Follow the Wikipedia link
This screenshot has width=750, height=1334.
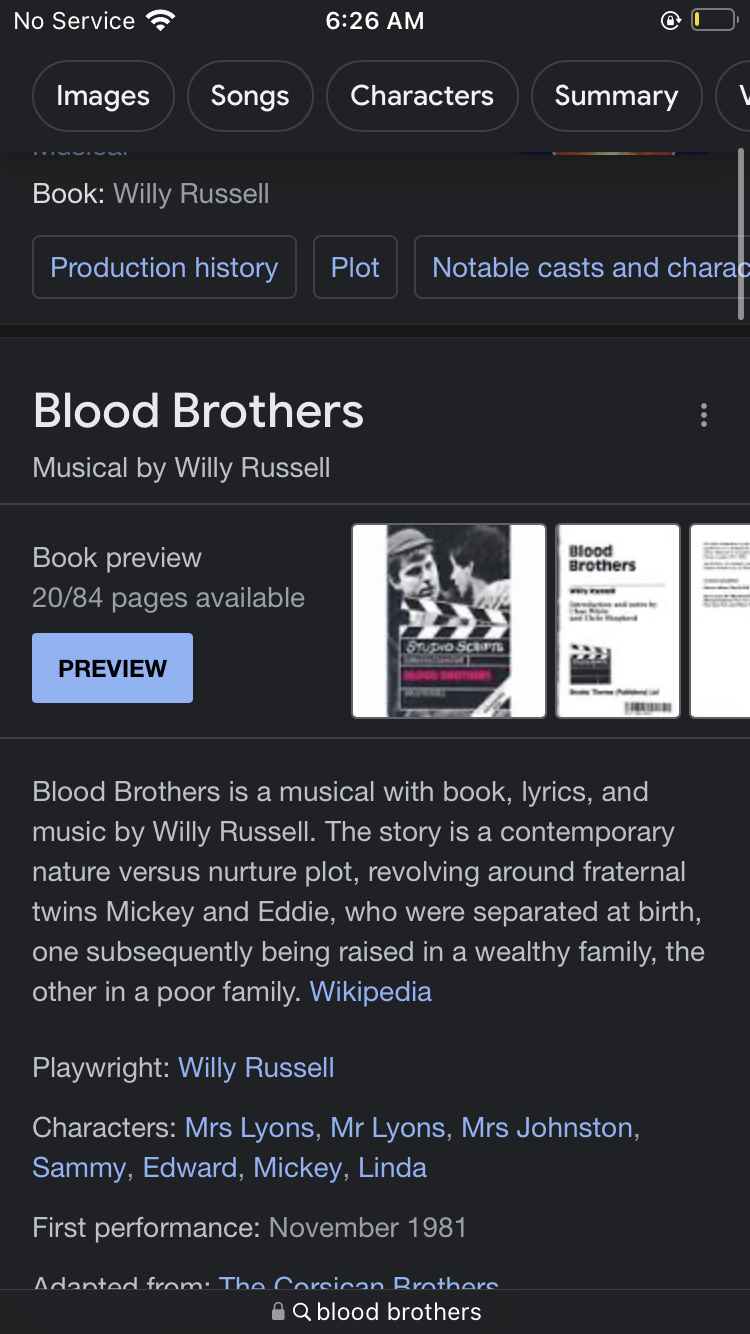(371, 992)
